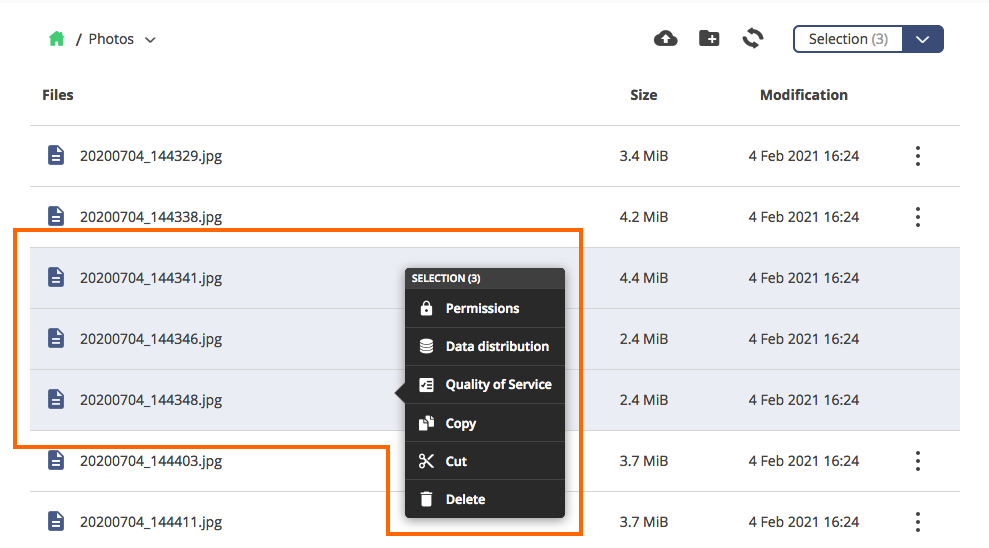Click modification date of 20200704_144329.jpg
Screen dimensions: 989x548
(804, 156)
